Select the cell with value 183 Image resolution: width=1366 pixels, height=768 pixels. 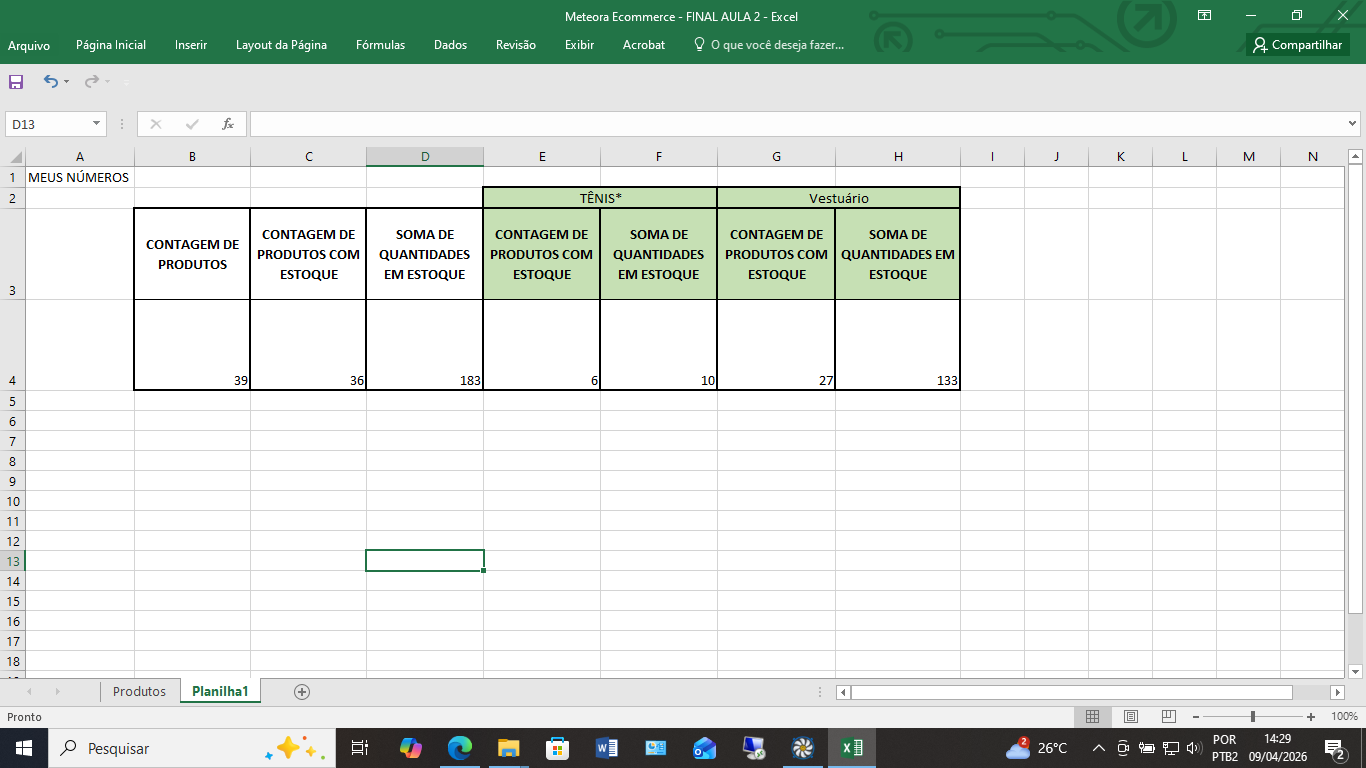(425, 345)
